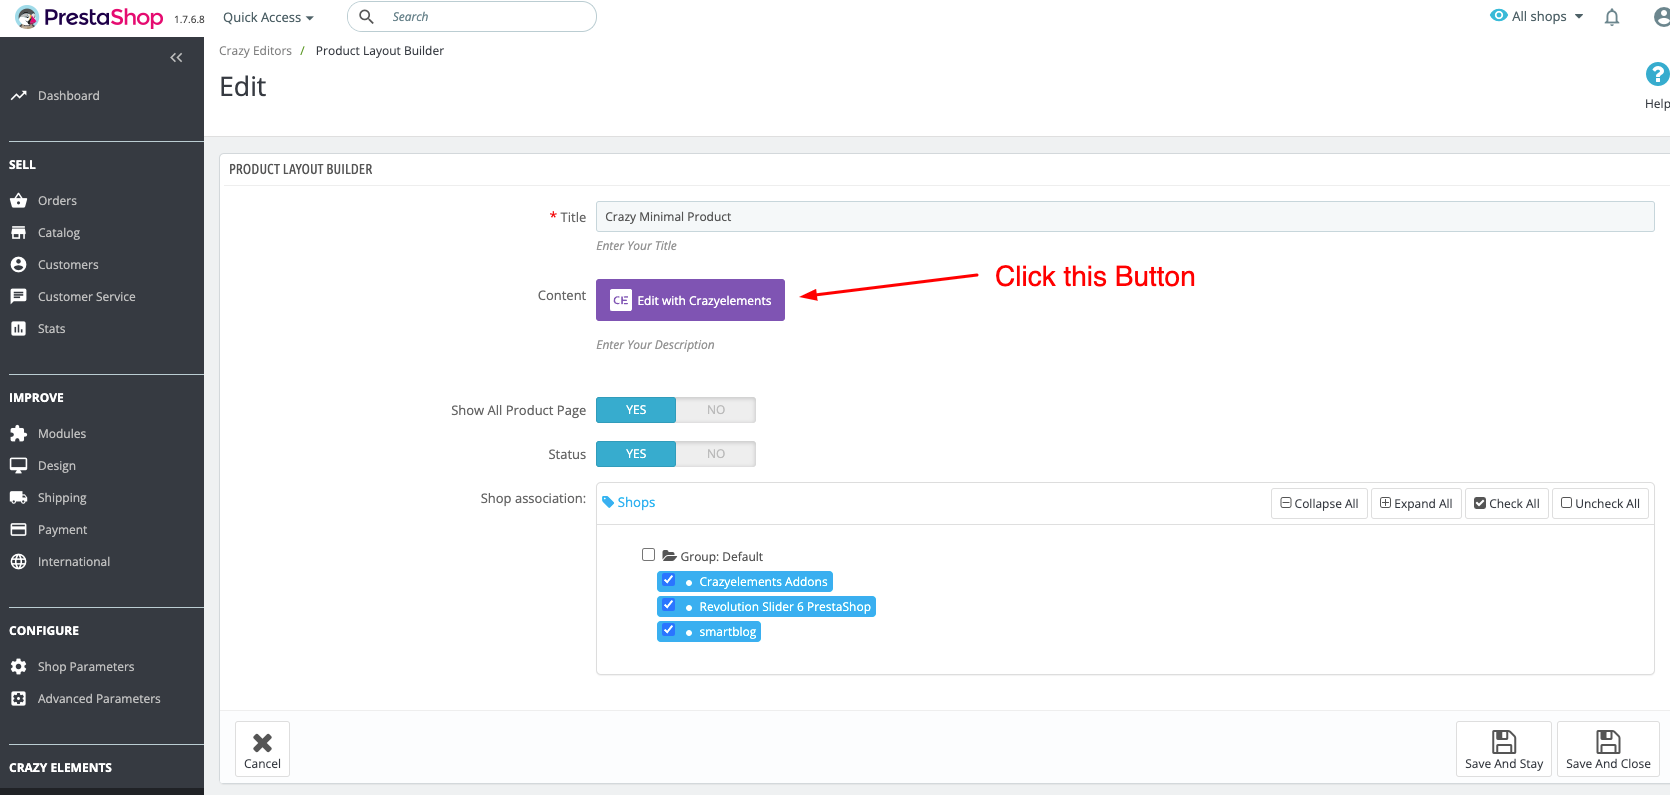Click Edit with Crazyelements button

[x=690, y=300]
